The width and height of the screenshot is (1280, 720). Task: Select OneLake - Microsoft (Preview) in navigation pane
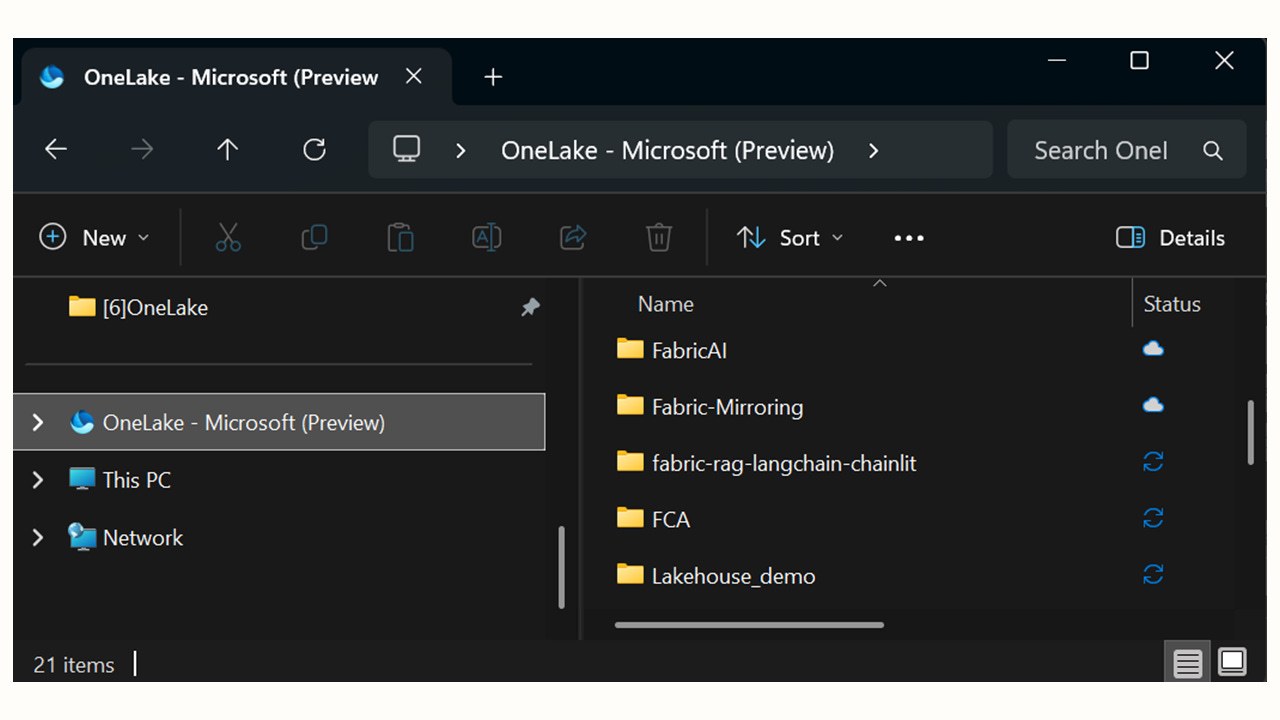280,422
